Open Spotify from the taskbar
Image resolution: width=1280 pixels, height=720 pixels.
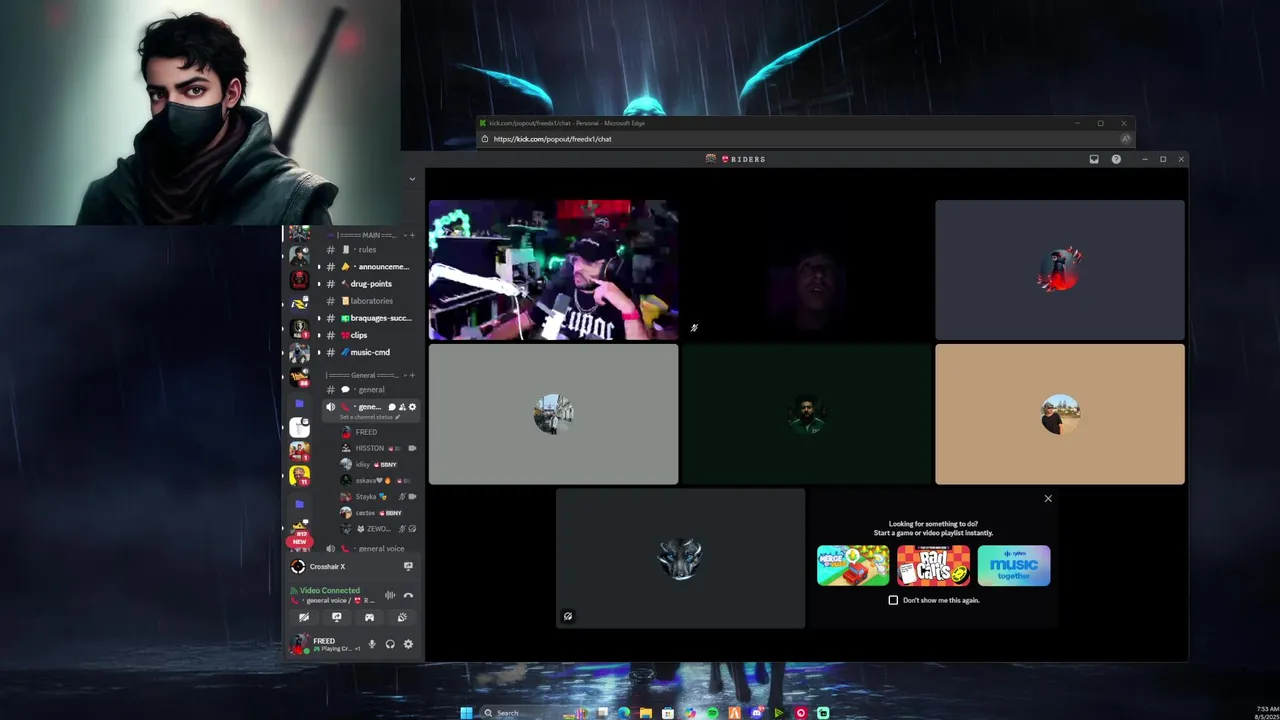pyautogui.click(x=712, y=713)
